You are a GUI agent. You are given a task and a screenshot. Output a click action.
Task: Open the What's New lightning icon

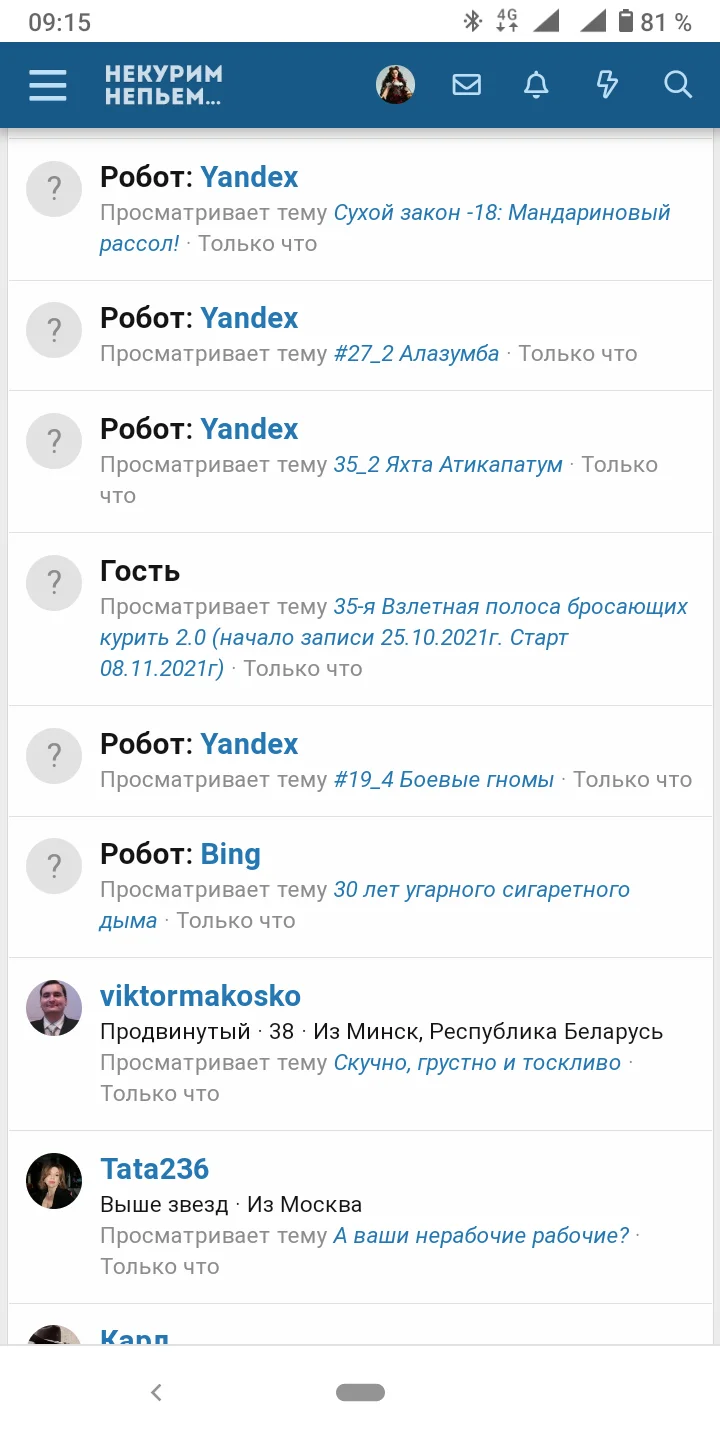607,85
